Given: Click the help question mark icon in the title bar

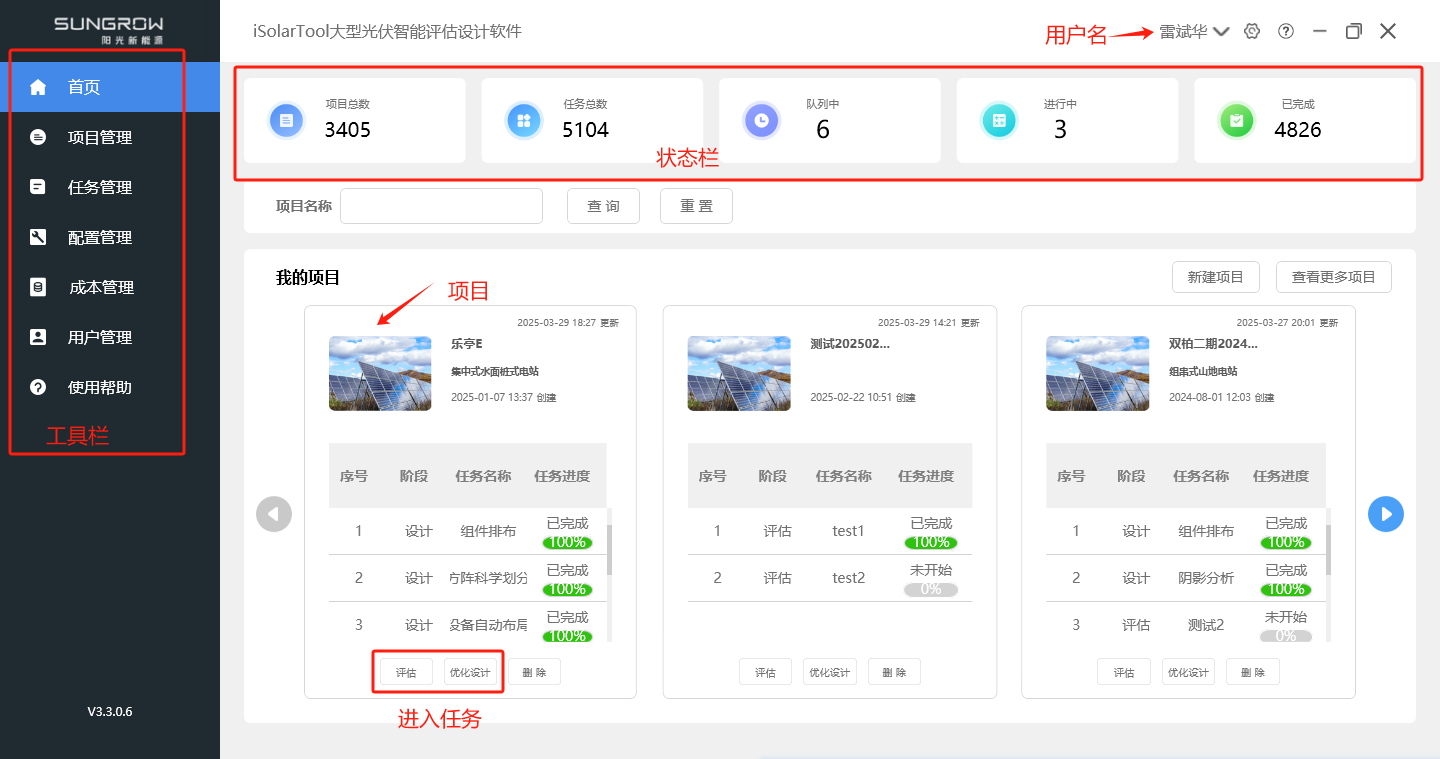Looking at the screenshot, I should click(1286, 31).
